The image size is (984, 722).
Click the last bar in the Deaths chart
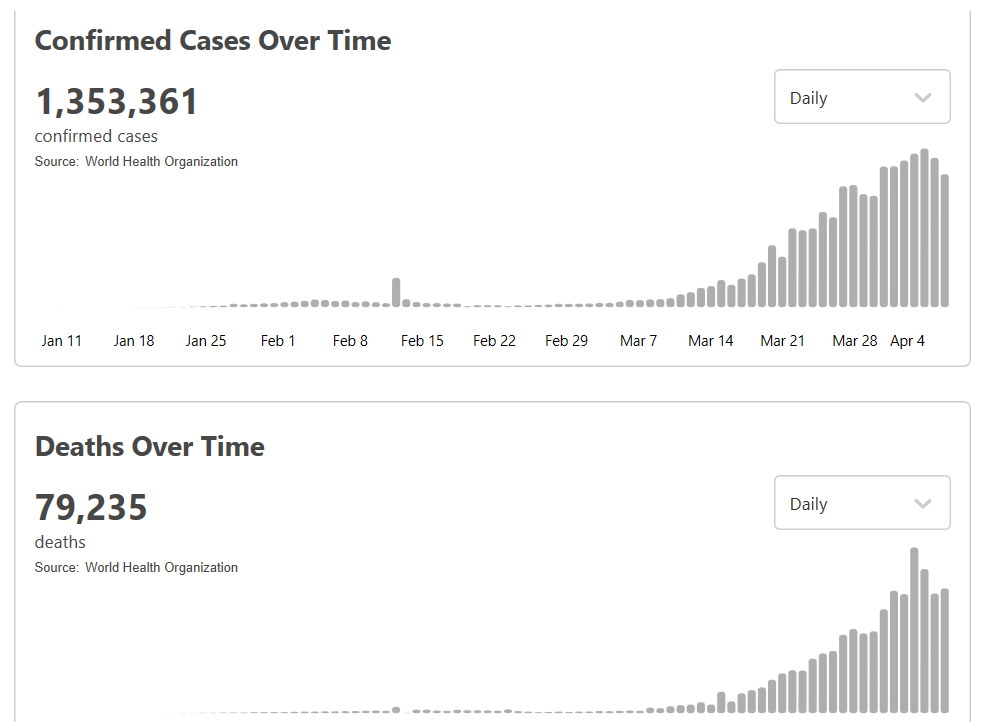pyautogui.click(x=945, y=650)
